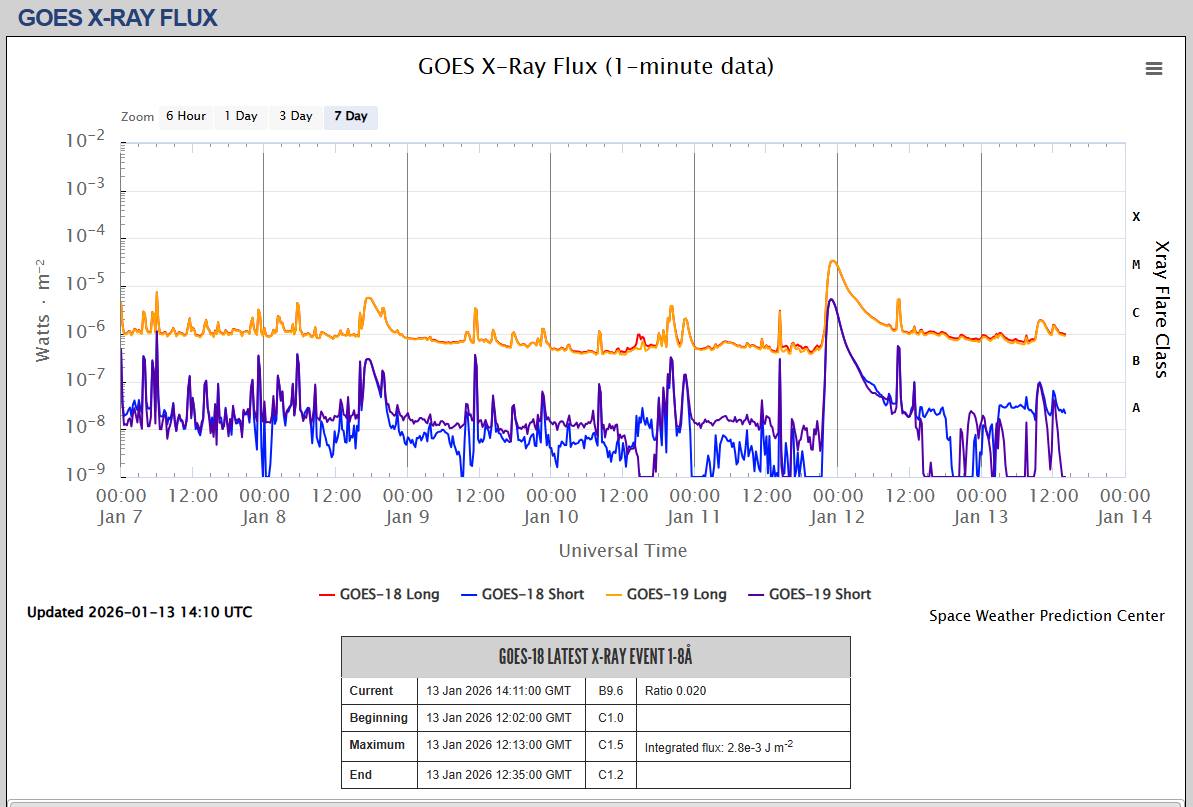Click the GOES X-RAY FLUX heading

(x=118, y=18)
